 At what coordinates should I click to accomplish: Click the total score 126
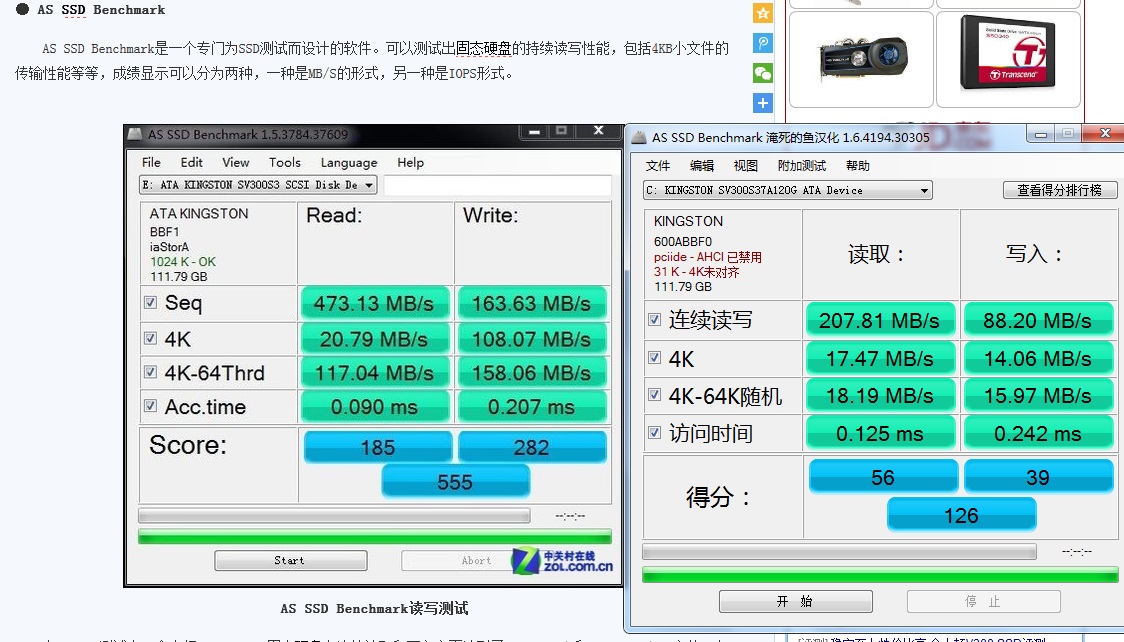click(x=962, y=515)
